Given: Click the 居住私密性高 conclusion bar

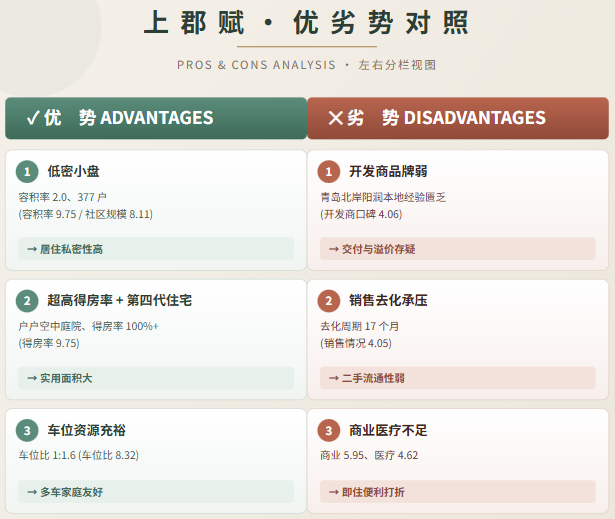Looking at the screenshot, I should click(156, 249).
